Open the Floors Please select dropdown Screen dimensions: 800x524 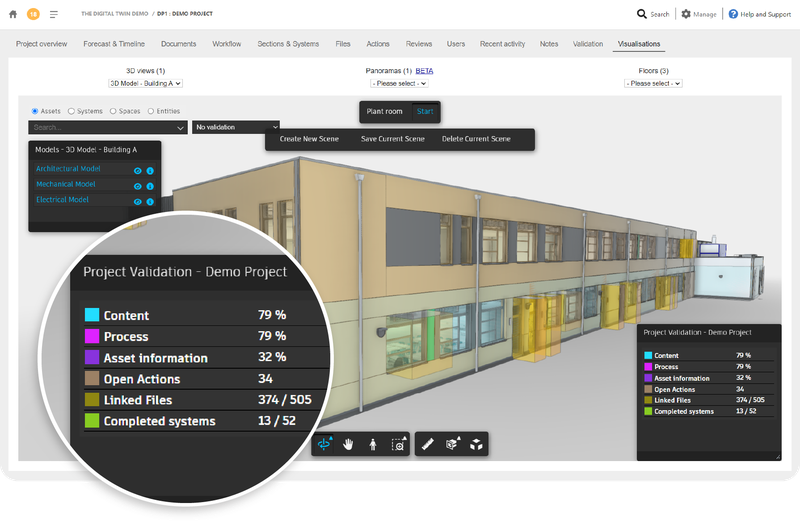pos(653,83)
